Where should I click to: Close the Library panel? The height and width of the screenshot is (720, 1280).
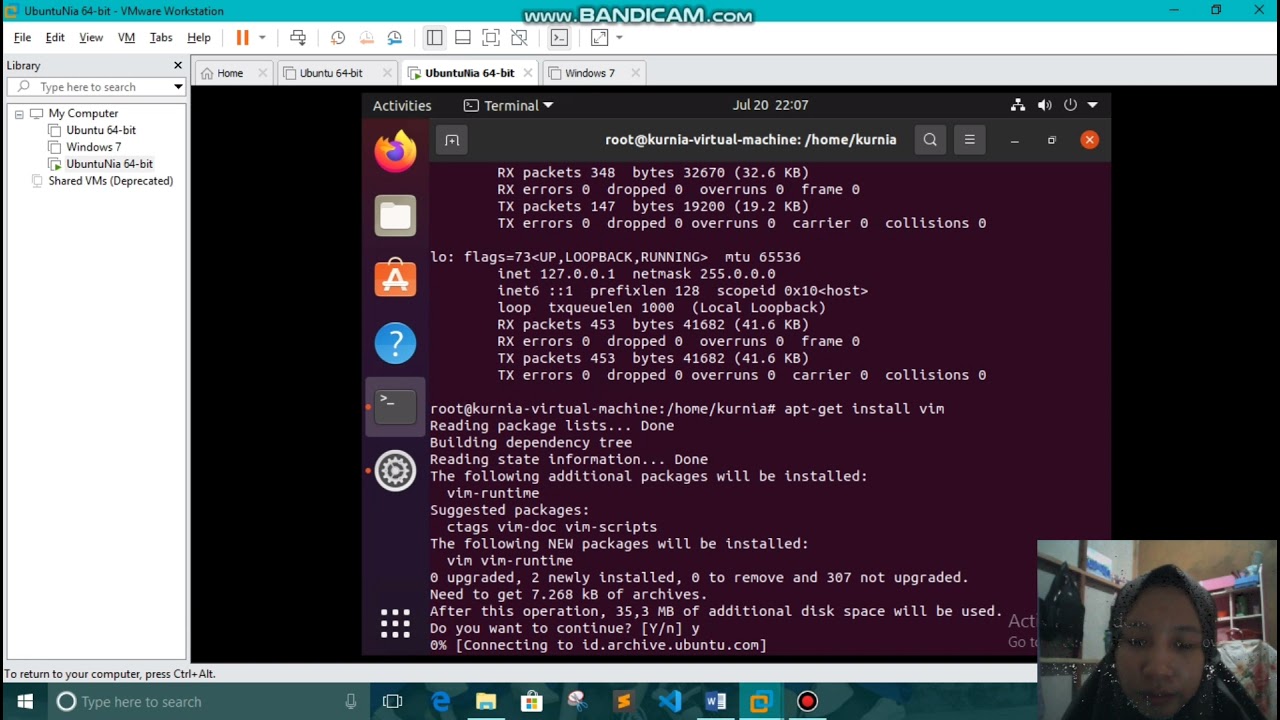[x=178, y=65]
